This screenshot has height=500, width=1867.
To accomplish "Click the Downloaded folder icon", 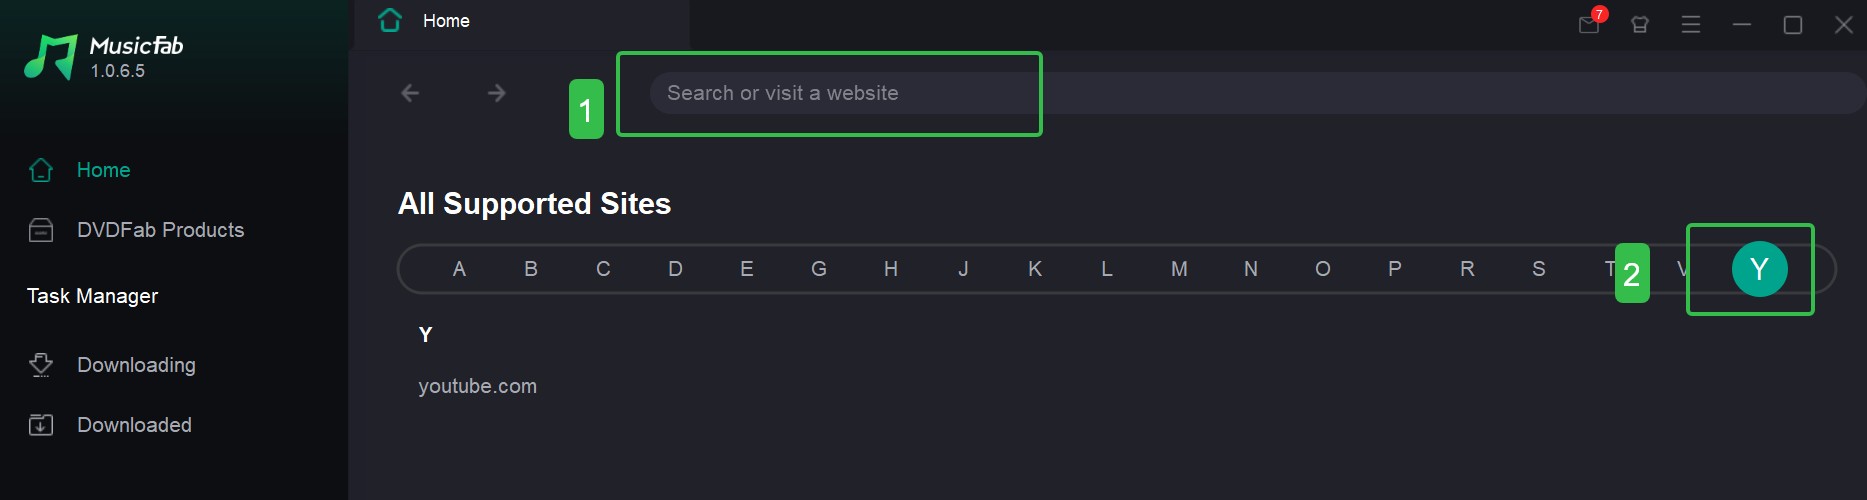I will (x=41, y=425).
